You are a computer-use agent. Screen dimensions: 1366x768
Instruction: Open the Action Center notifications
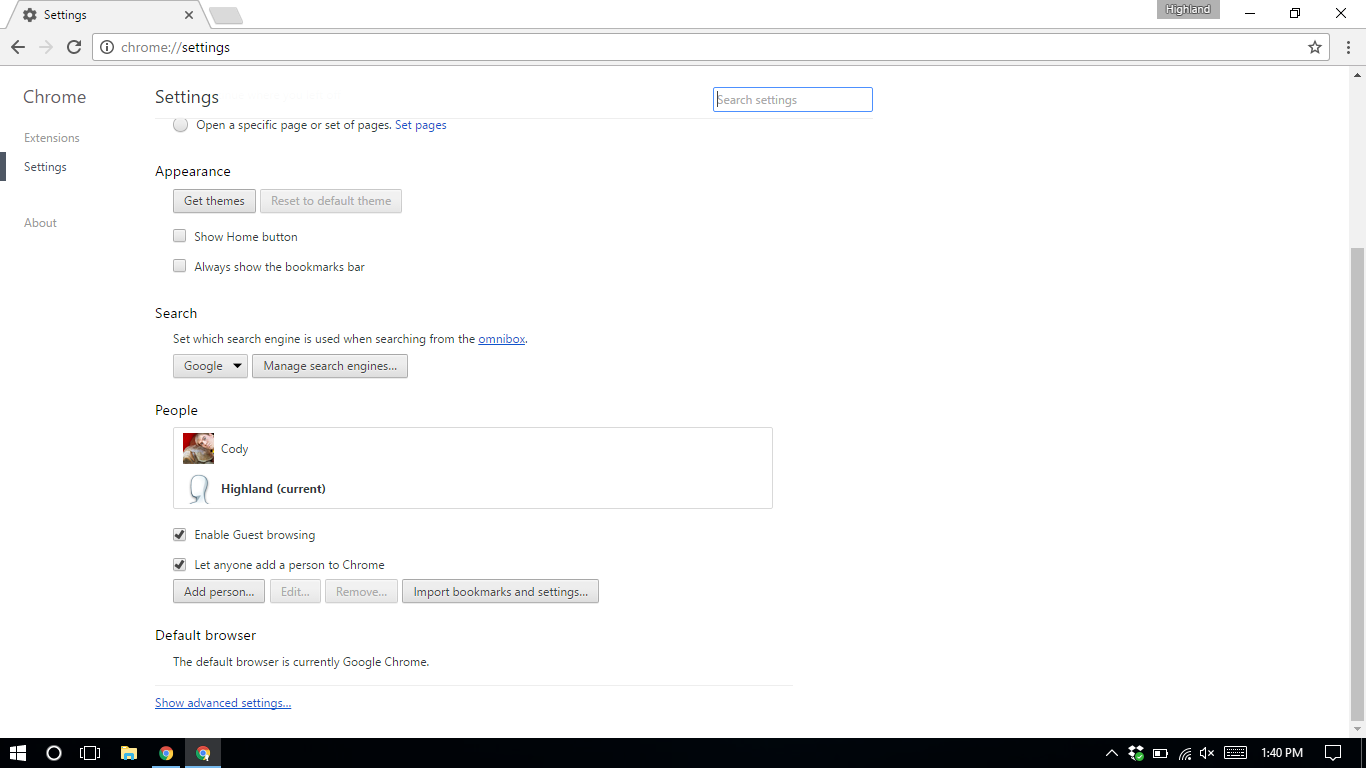pyautogui.click(x=1333, y=753)
